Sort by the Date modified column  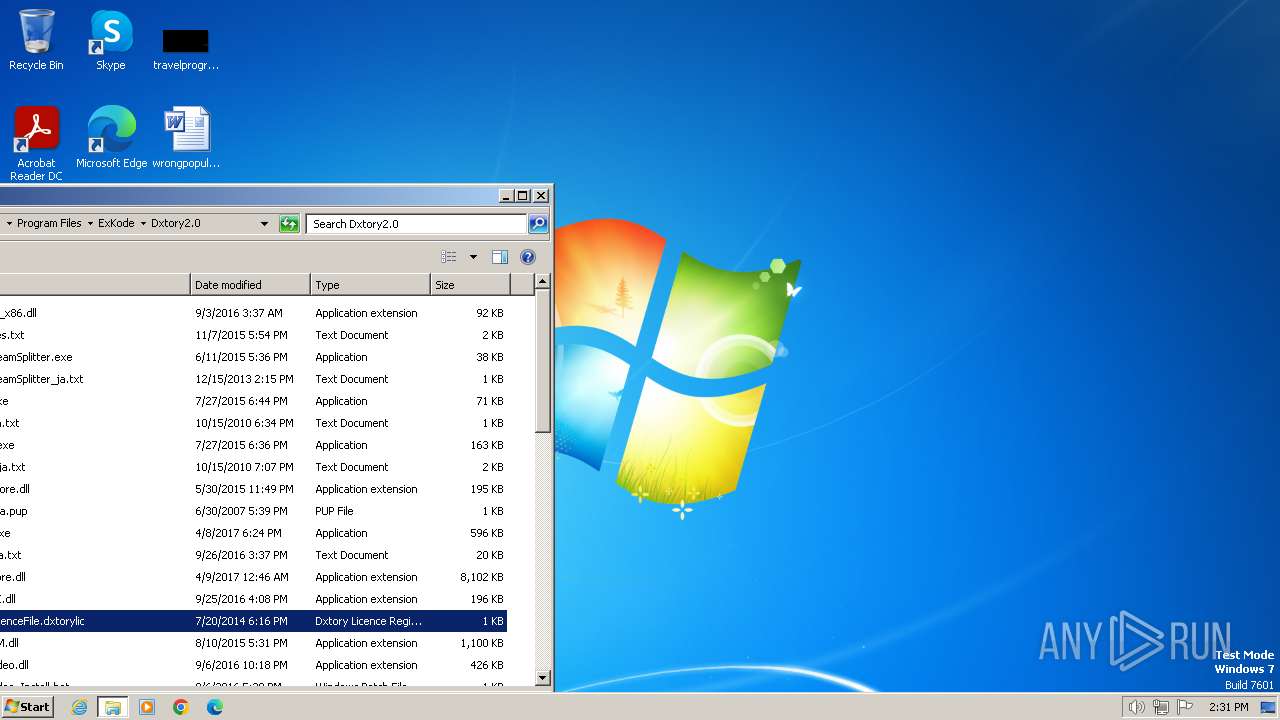250,285
